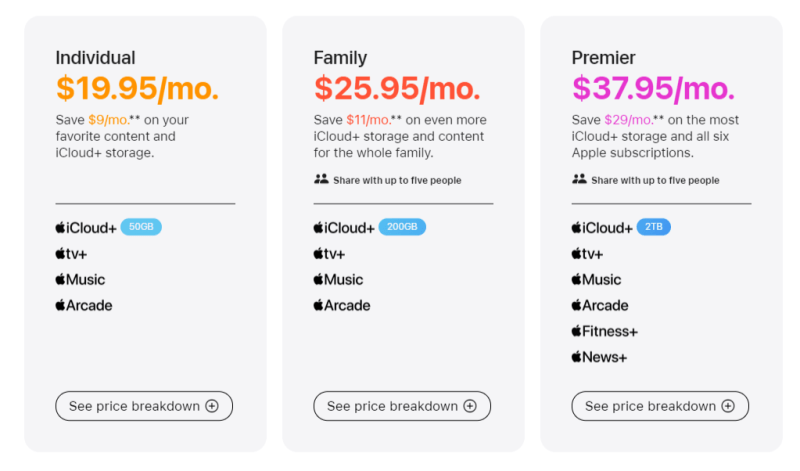The height and width of the screenshot is (471, 800).
Task: Expand the Family plan price breakdown
Action: 402,406
